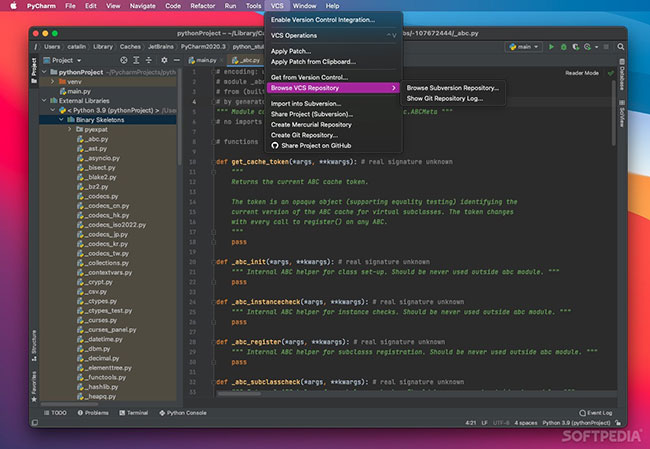Click the tool windows quick-access icon in status bar
The image size is (650, 449).
click(35, 422)
